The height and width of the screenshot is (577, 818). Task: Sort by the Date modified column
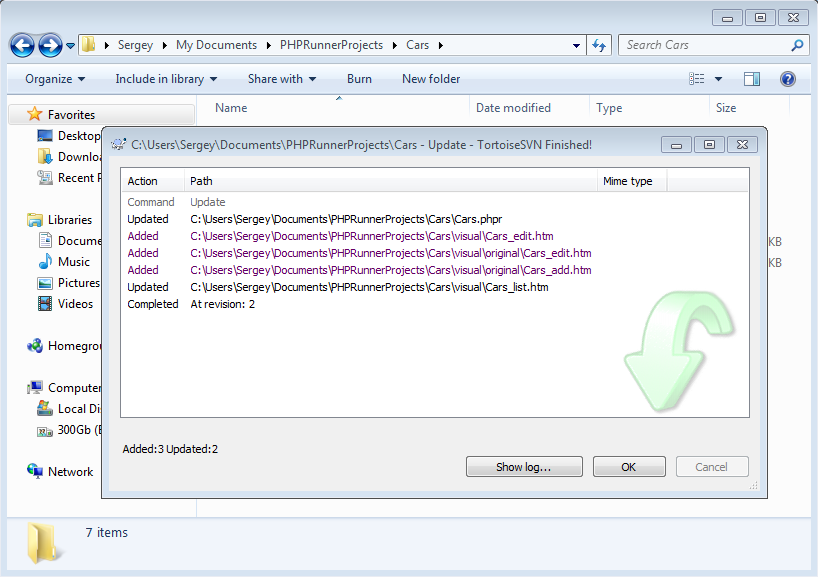coord(513,108)
